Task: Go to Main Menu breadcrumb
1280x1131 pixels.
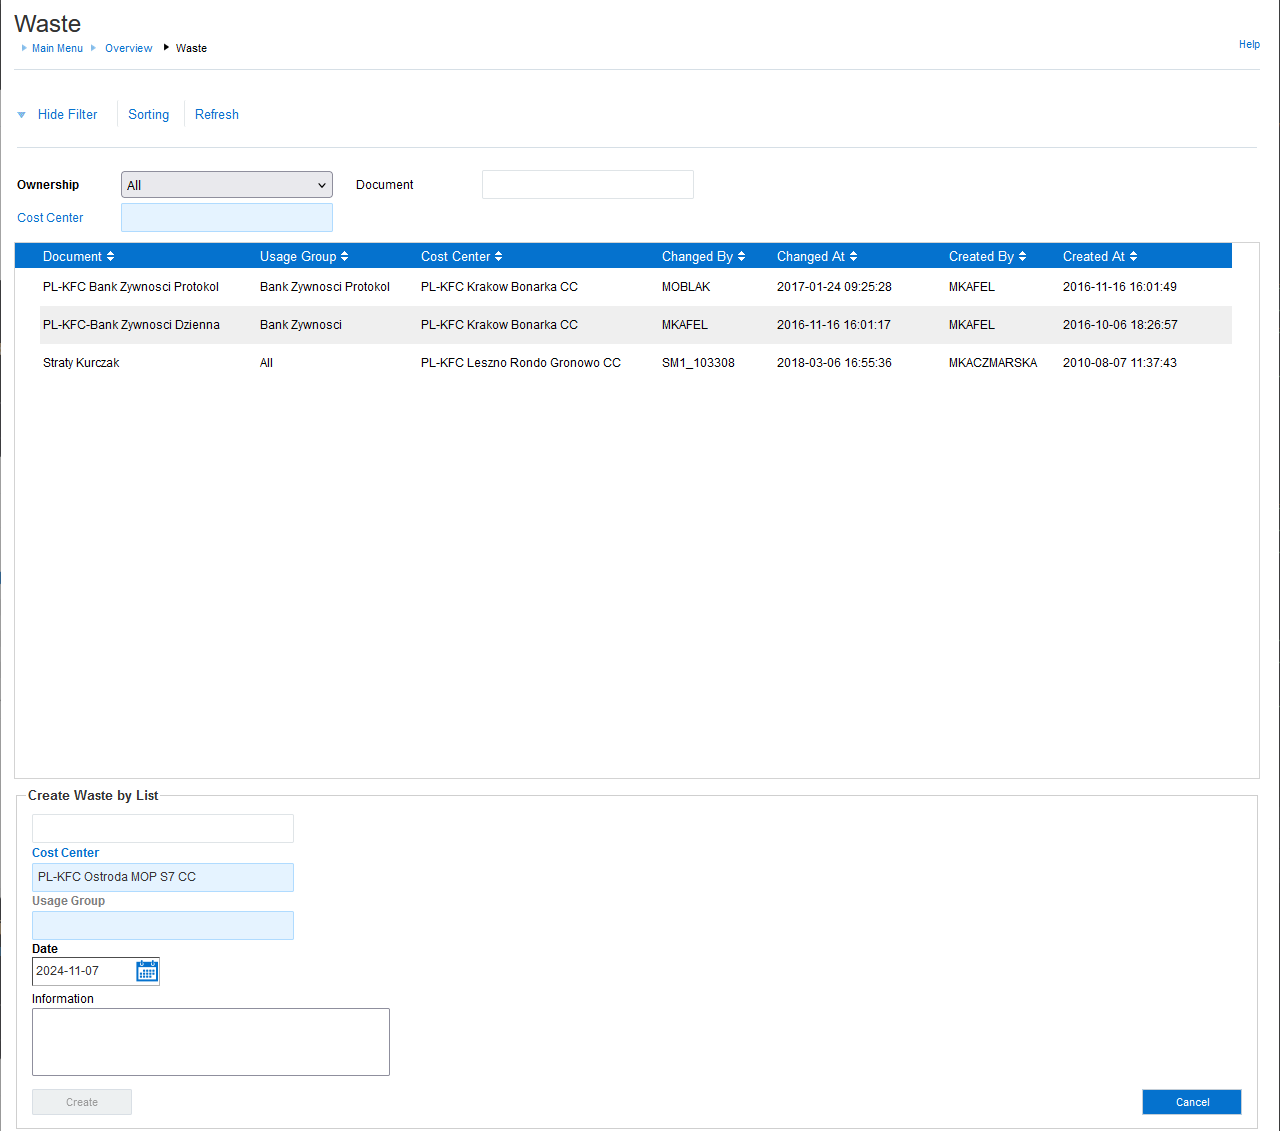Action: tap(57, 48)
